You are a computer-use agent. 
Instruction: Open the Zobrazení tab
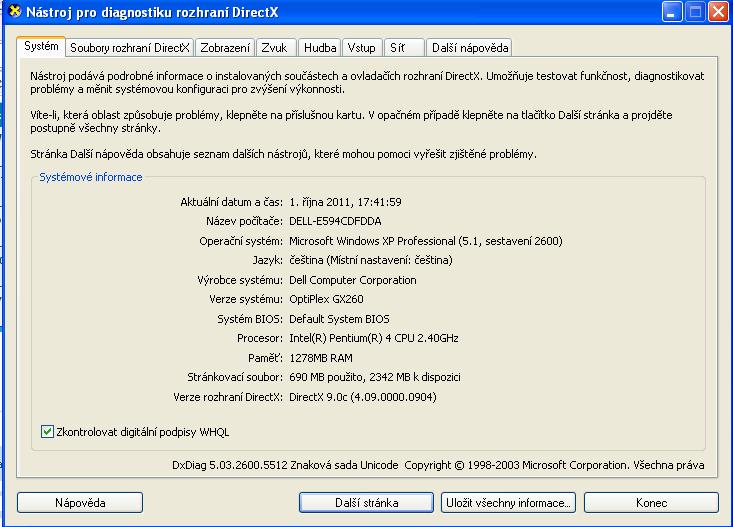pyautogui.click(x=225, y=48)
